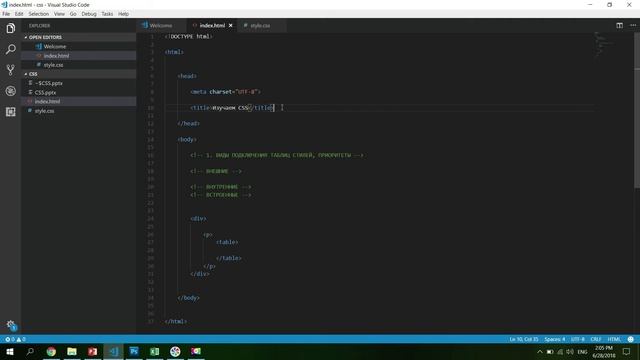Open the Selection menu
Viewport: 640px width, 360px height.
[x=39, y=14]
